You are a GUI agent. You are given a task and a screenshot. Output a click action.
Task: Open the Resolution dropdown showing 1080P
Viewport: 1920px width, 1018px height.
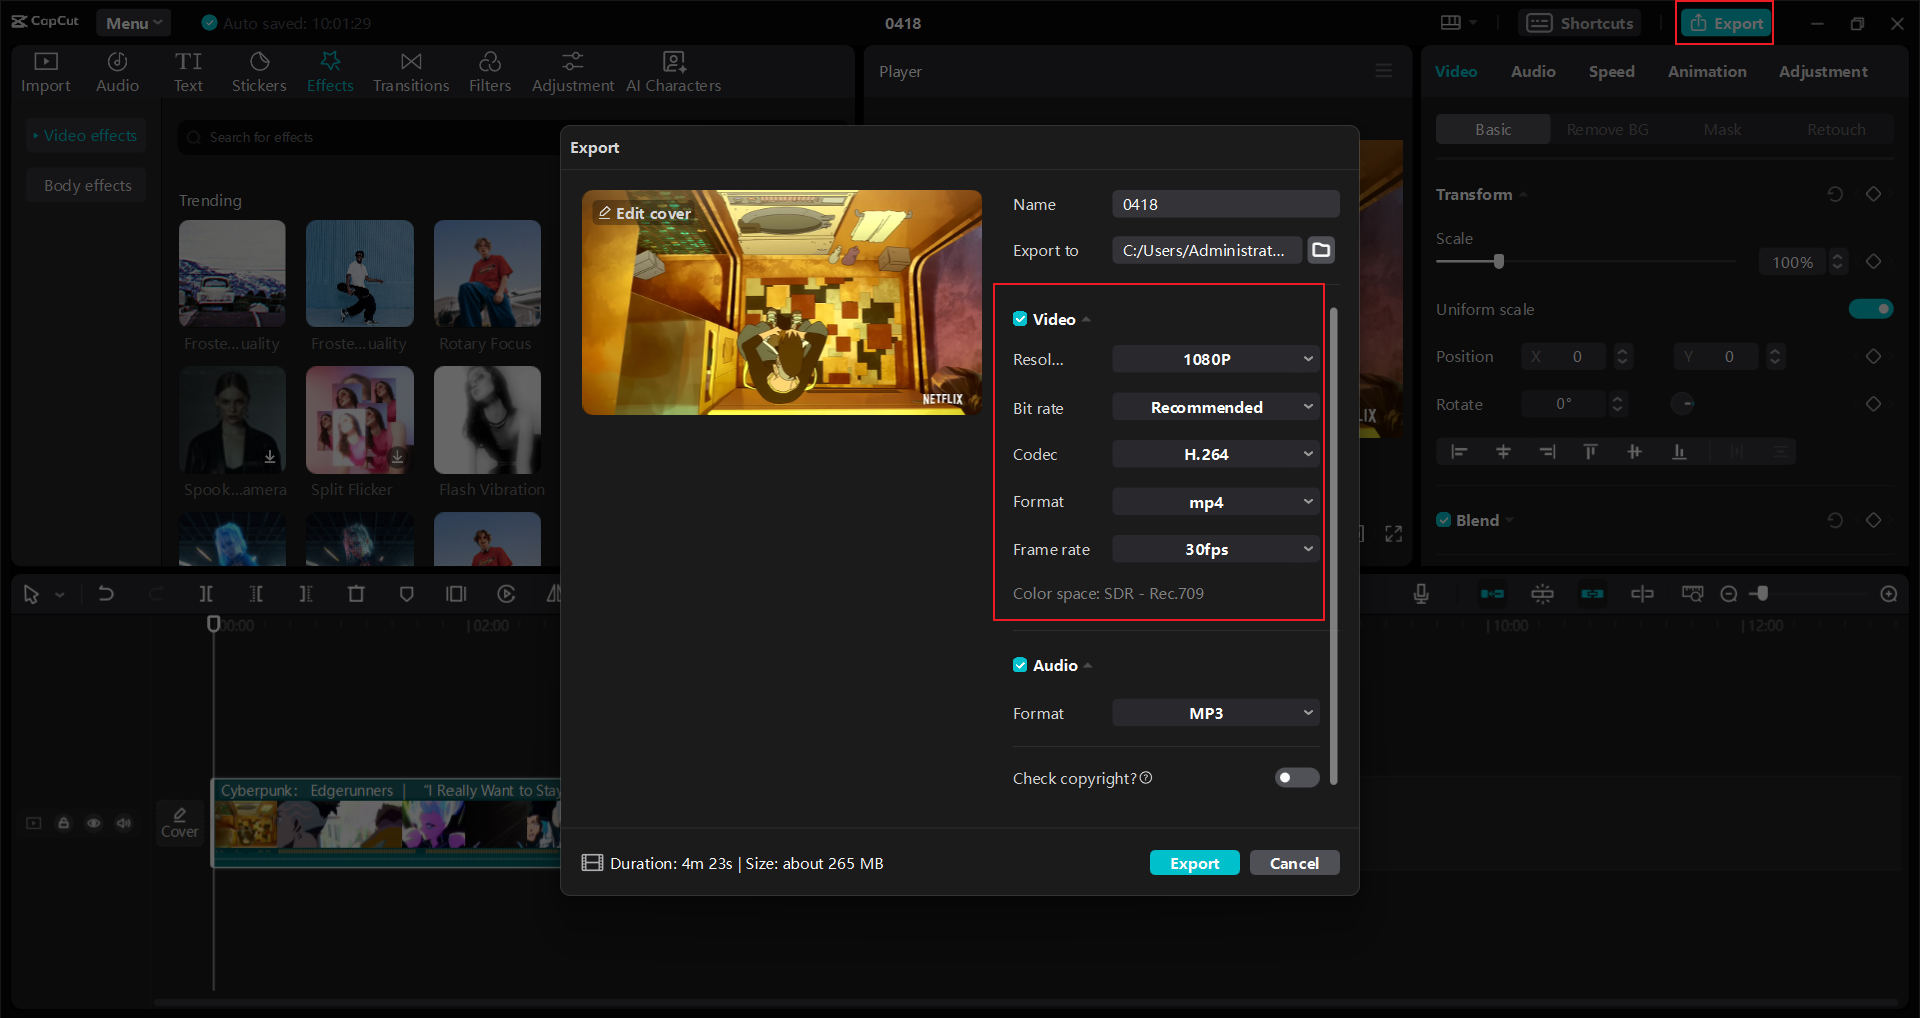(1216, 359)
